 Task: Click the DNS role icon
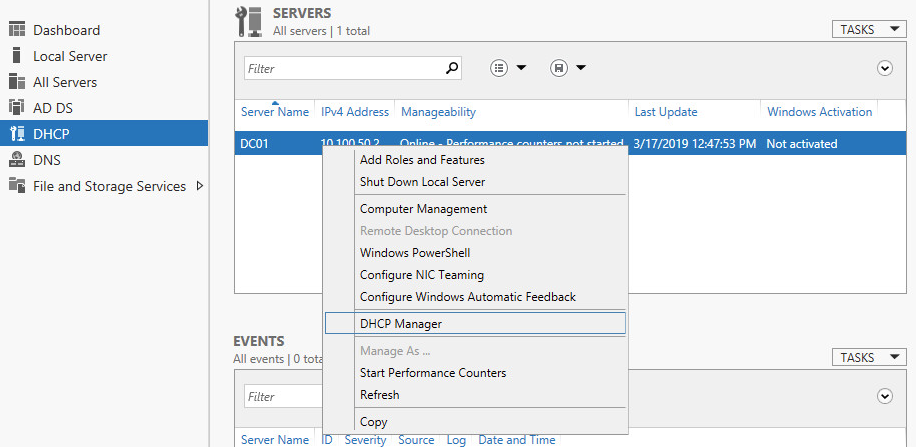[x=16, y=160]
